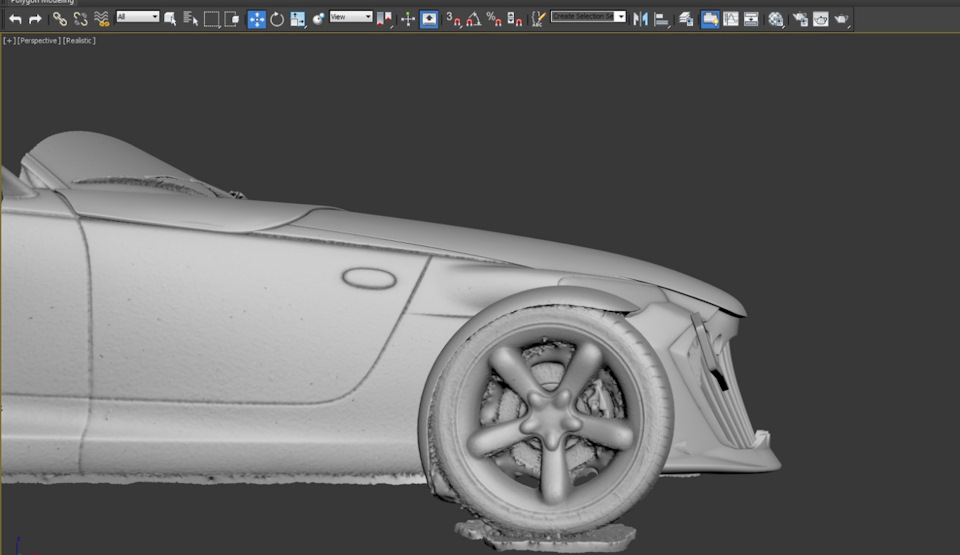Open the [Realistic] shading mode menu

pos(79,40)
